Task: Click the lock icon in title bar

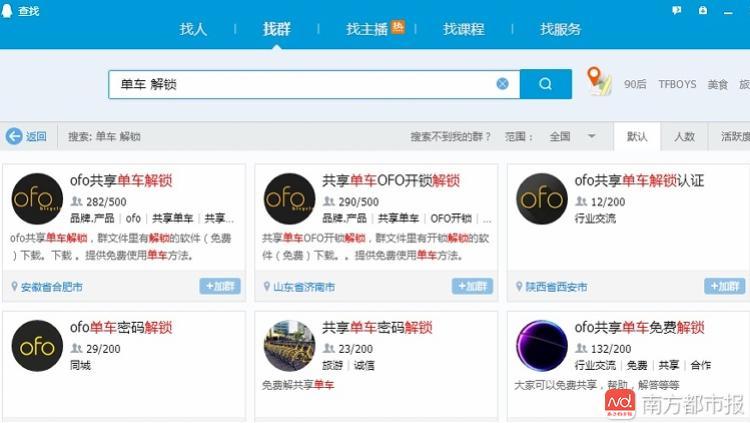Action: click(x=703, y=10)
